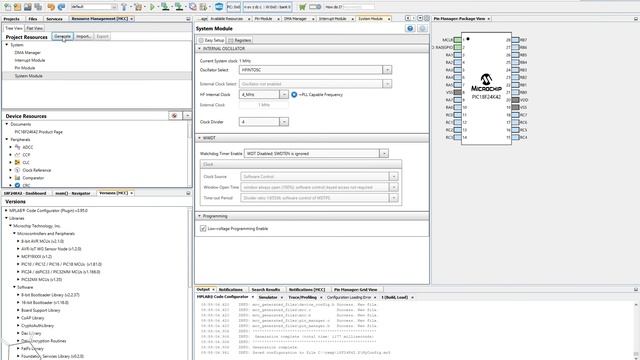Click the Build Project hammer icon
The width and height of the screenshot is (640, 360).
124,7
